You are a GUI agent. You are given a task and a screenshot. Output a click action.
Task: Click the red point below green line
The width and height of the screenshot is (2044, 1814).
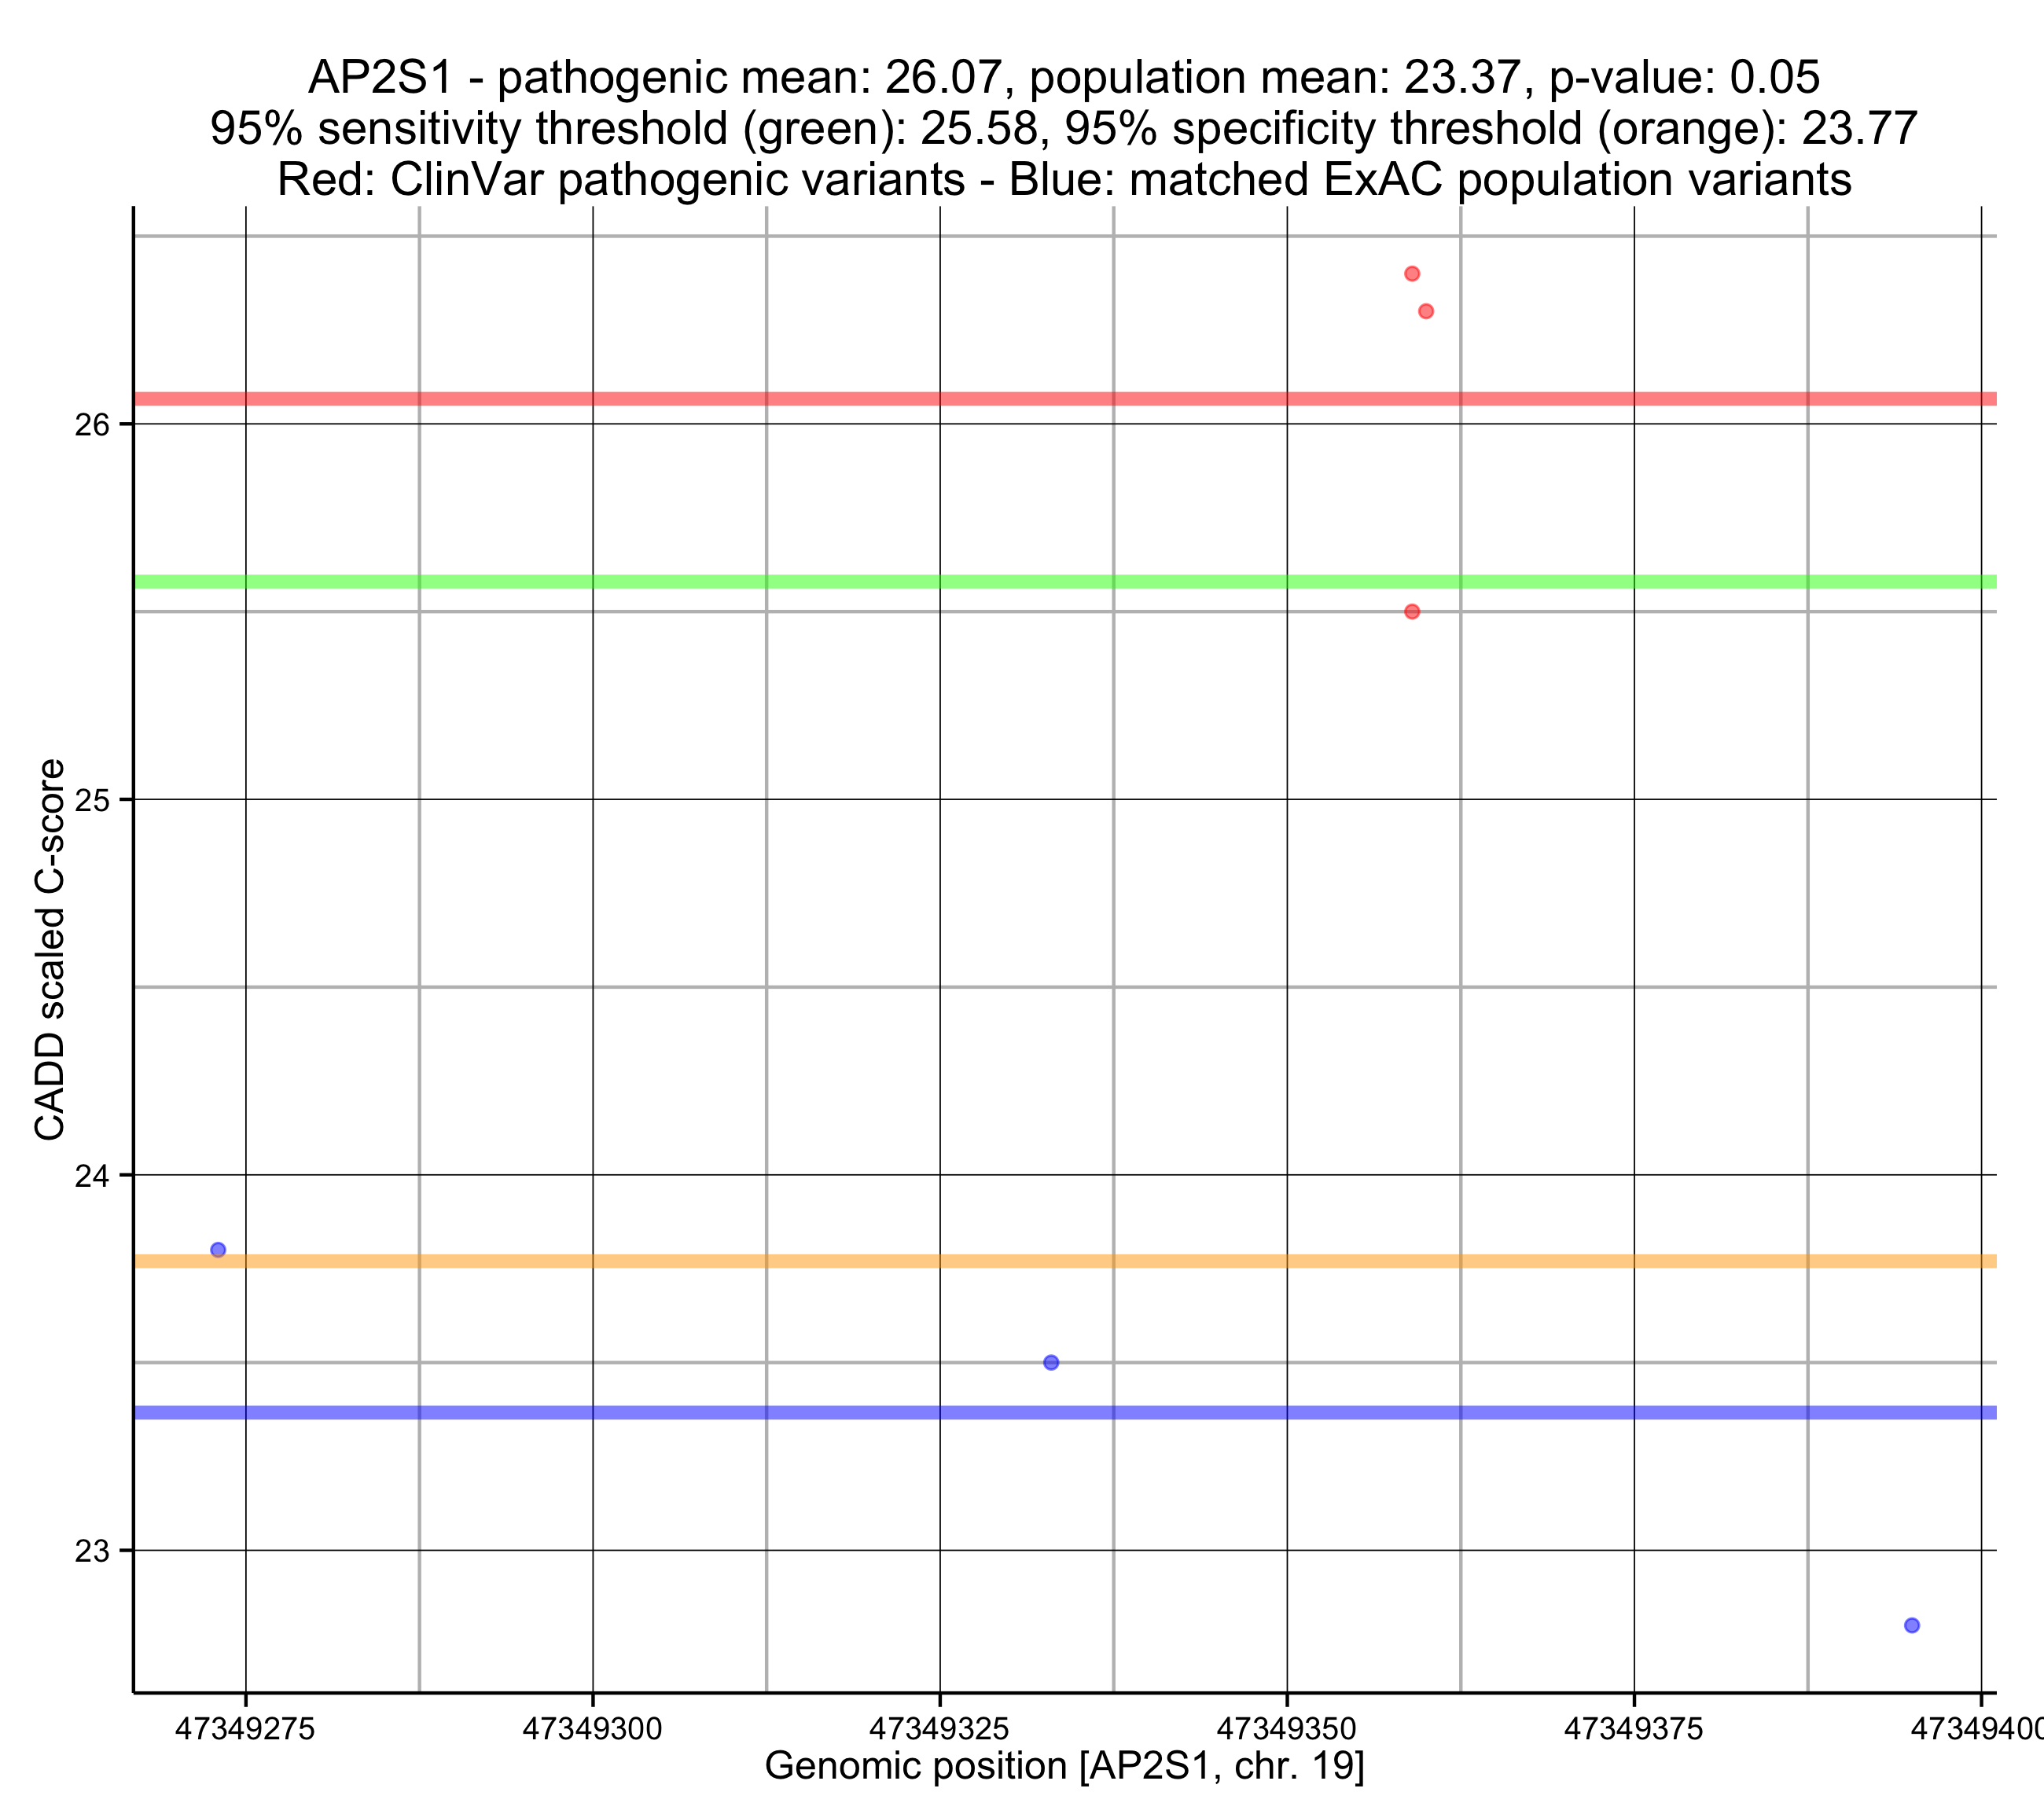pyautogui.click(x=1412, y=612)
